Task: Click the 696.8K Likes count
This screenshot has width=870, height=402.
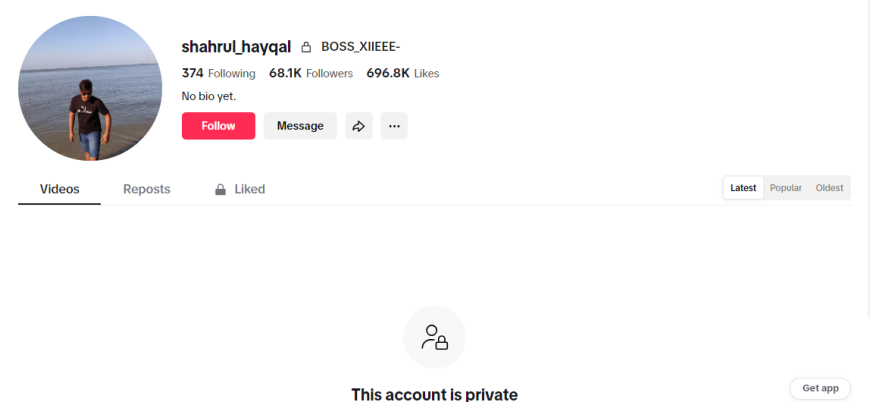Action: click(403, 73)
